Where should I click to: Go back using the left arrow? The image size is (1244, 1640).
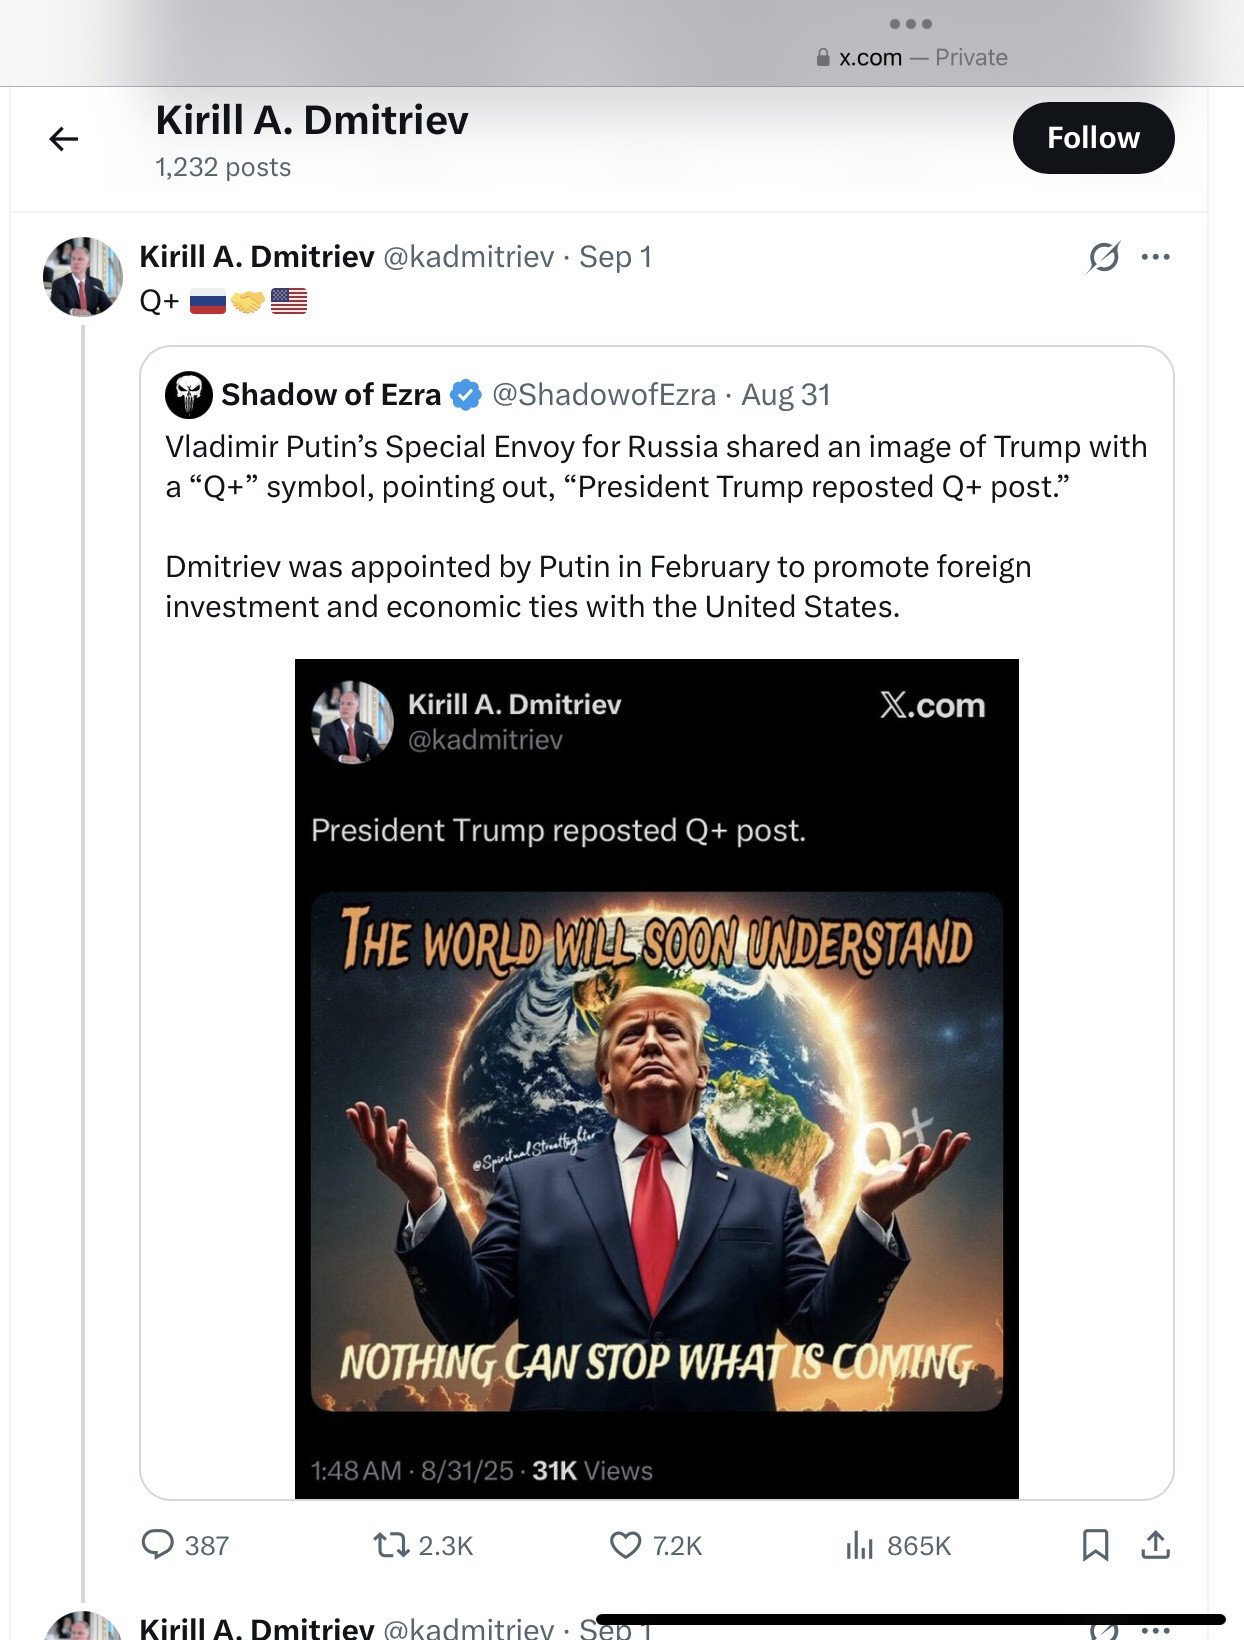coord(64,139)
